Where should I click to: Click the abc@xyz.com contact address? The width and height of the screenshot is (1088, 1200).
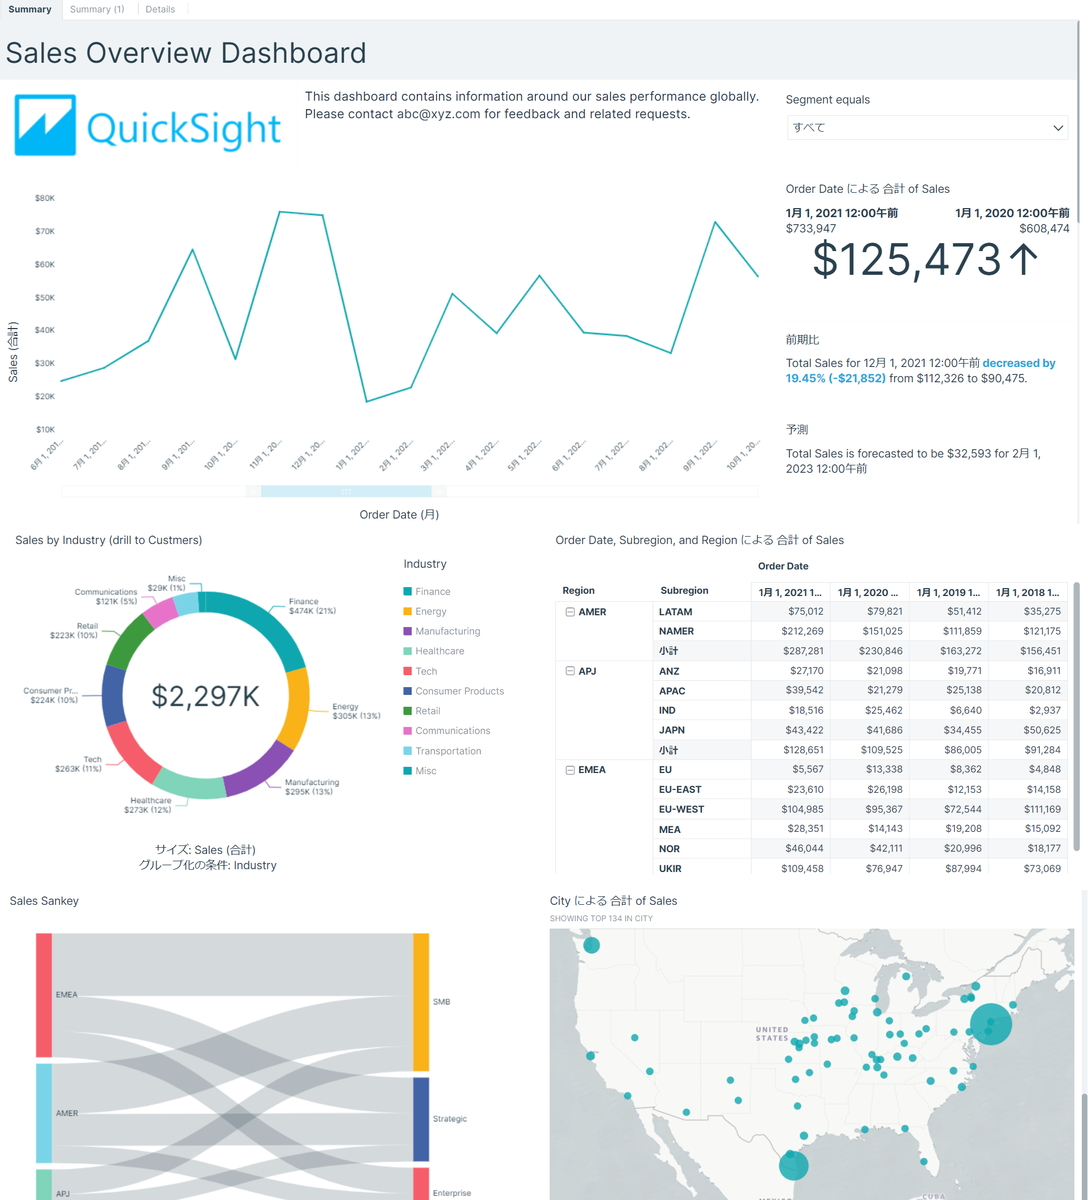[x=432, y=113]
